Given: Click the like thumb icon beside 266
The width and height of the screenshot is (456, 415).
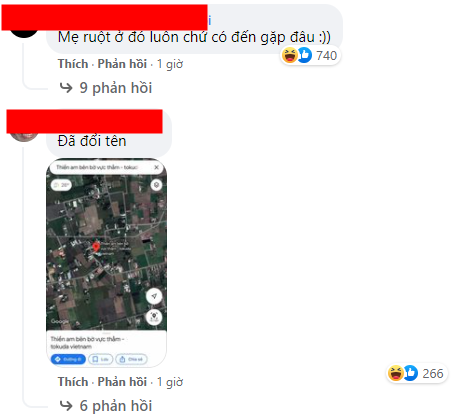Looking at the screenshot, I should [x=410, y=373].
